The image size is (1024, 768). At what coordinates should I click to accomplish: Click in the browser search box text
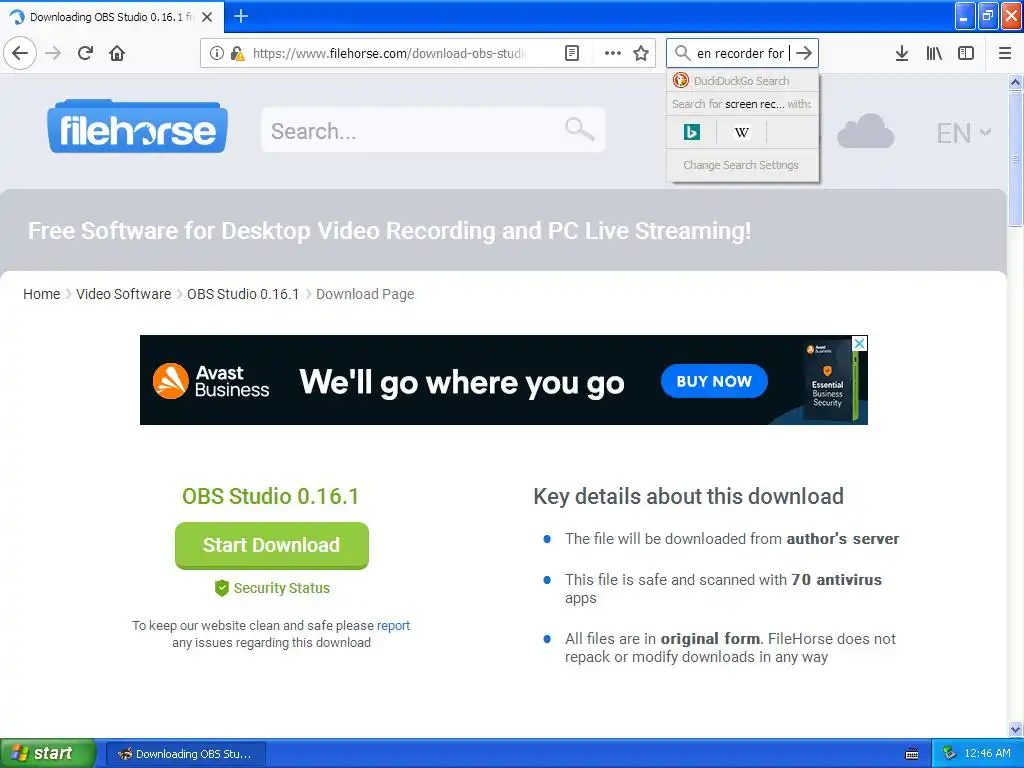(741, 53)
